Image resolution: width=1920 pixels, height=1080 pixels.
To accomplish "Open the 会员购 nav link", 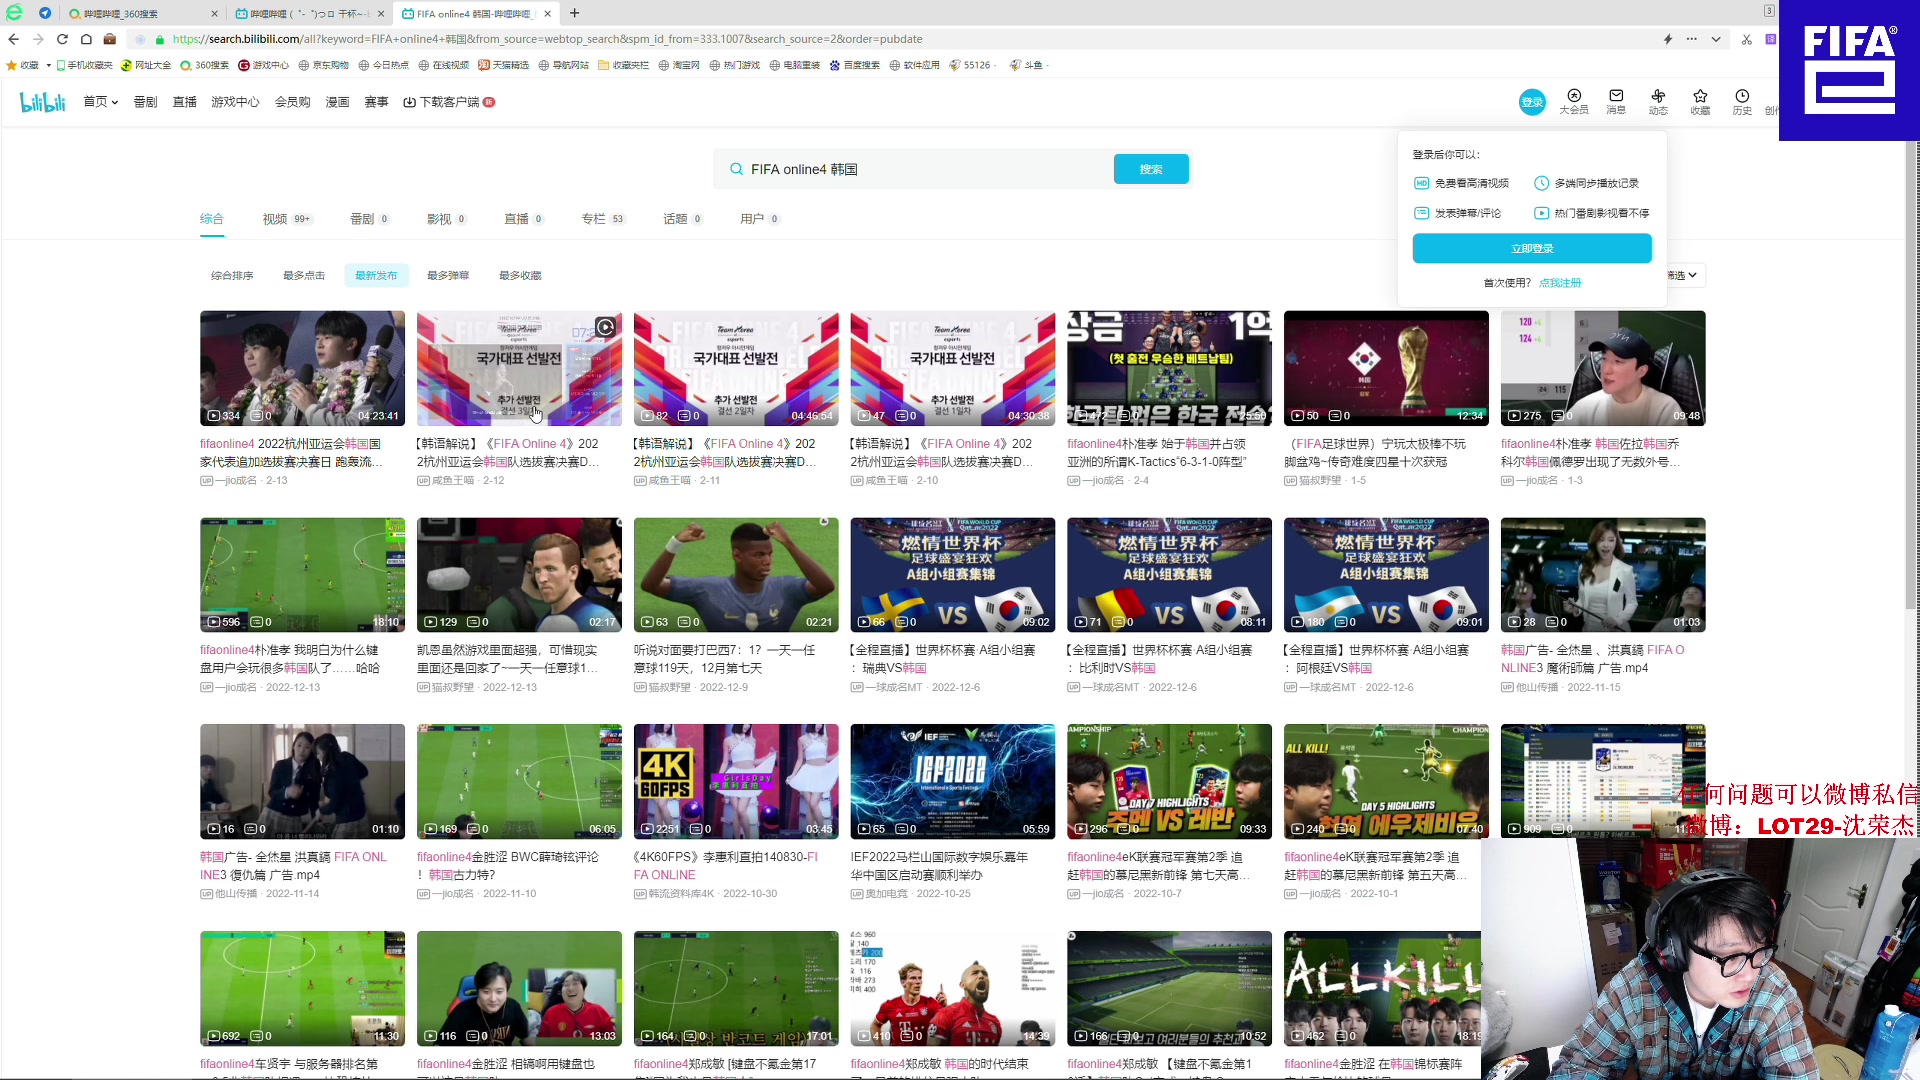I will pyautogui.click(x=292, y=102).
